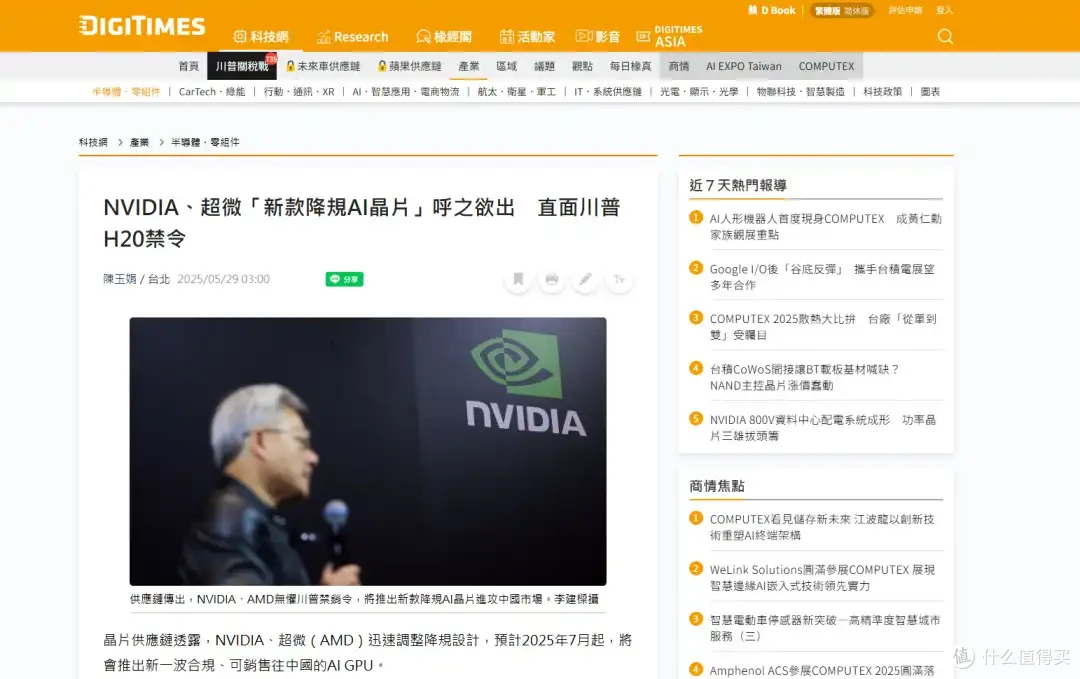
Task: Click the text size Tr icon
Action: click(619, 279)
